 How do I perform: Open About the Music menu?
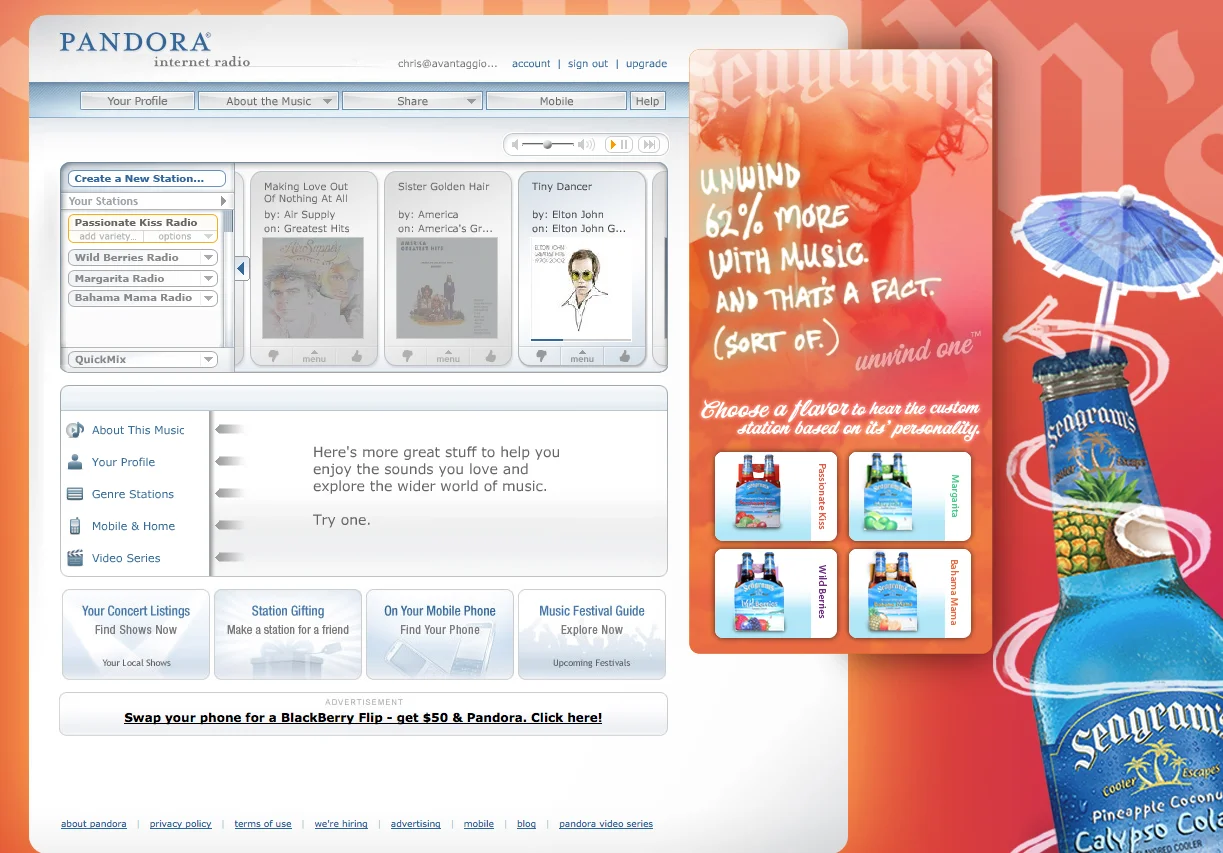(268, 101)
